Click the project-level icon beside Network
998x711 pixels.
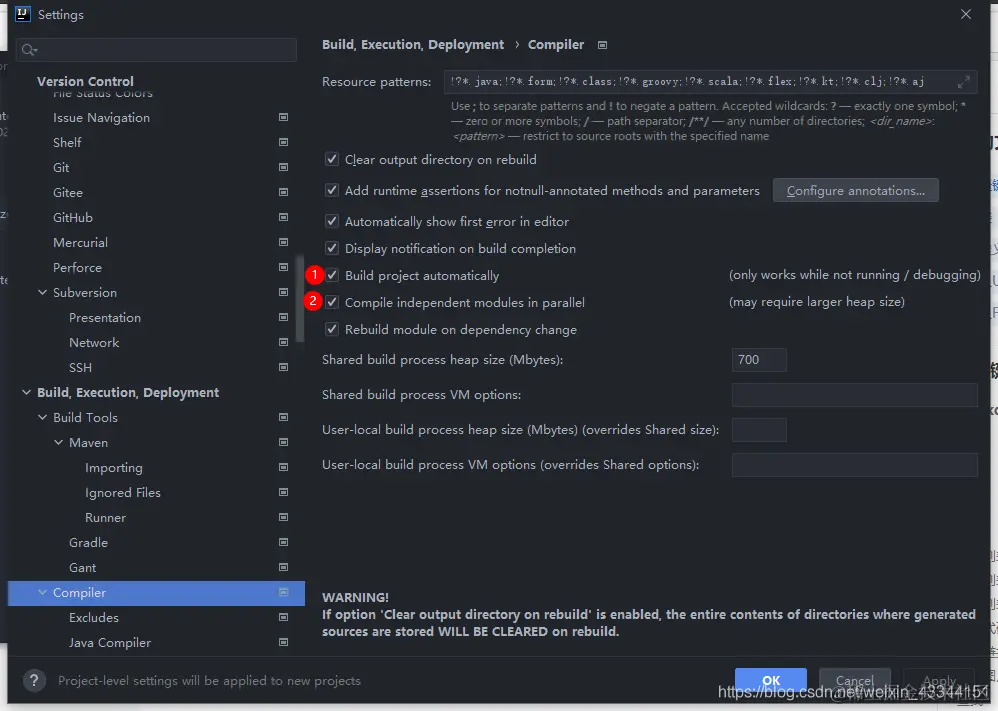tap(284, 342)
